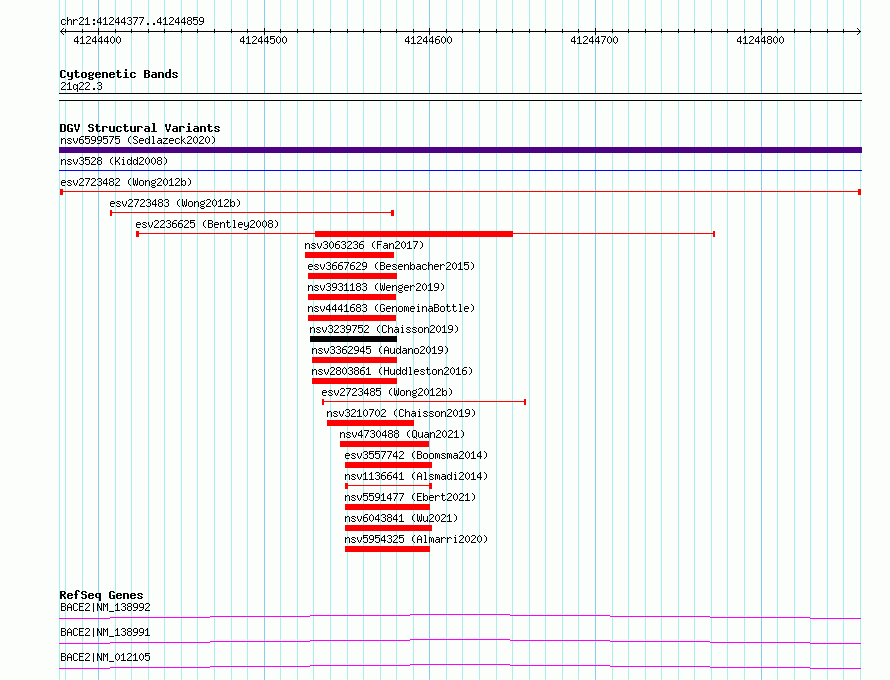Image resolution: width=890 pixels, height=680 pixels.
Task: Select esv2236625 (Bentley2008) label
Action: pos(207,224)
